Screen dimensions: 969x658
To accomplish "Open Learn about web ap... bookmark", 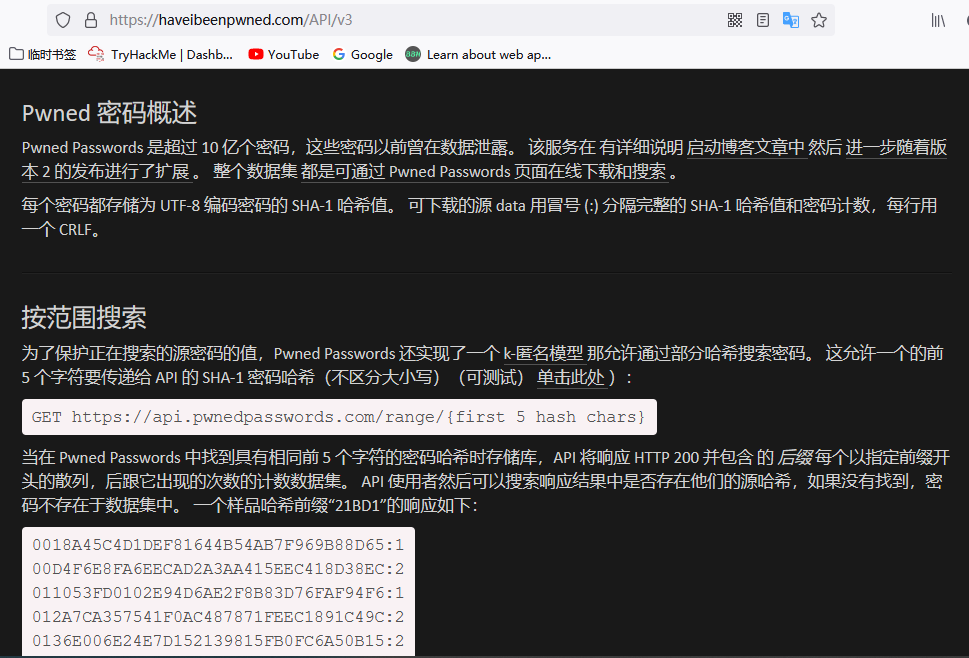I will [478, 54].
